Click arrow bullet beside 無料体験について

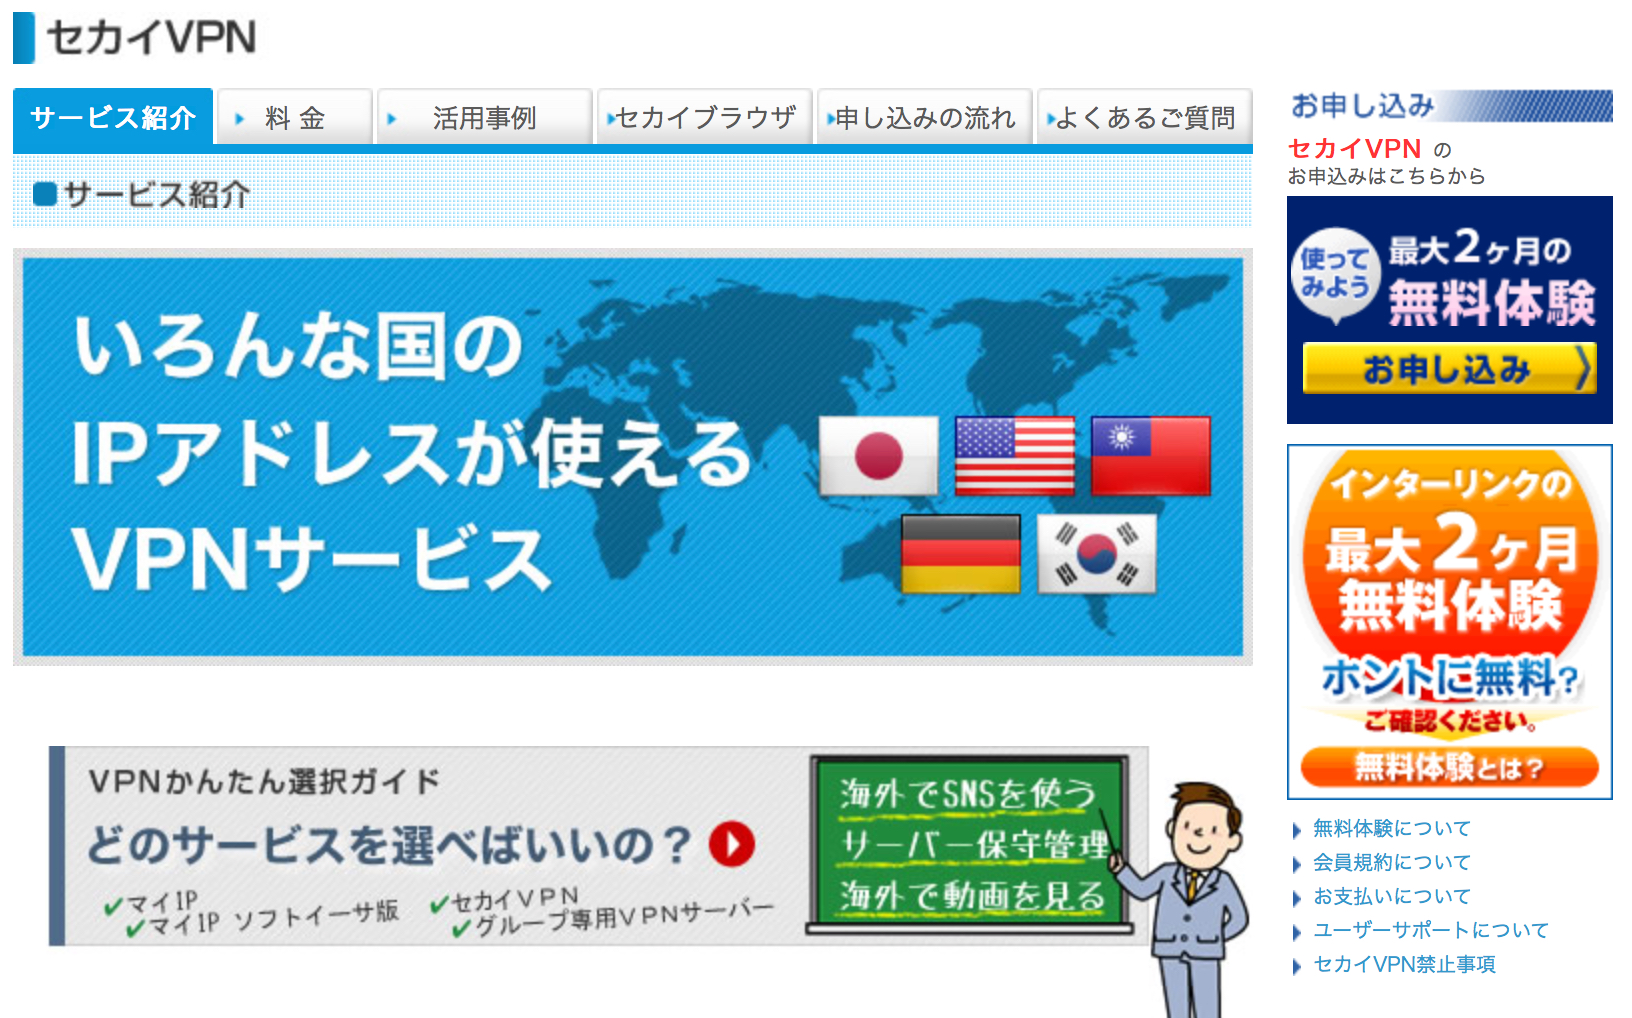pos(1297,830)
